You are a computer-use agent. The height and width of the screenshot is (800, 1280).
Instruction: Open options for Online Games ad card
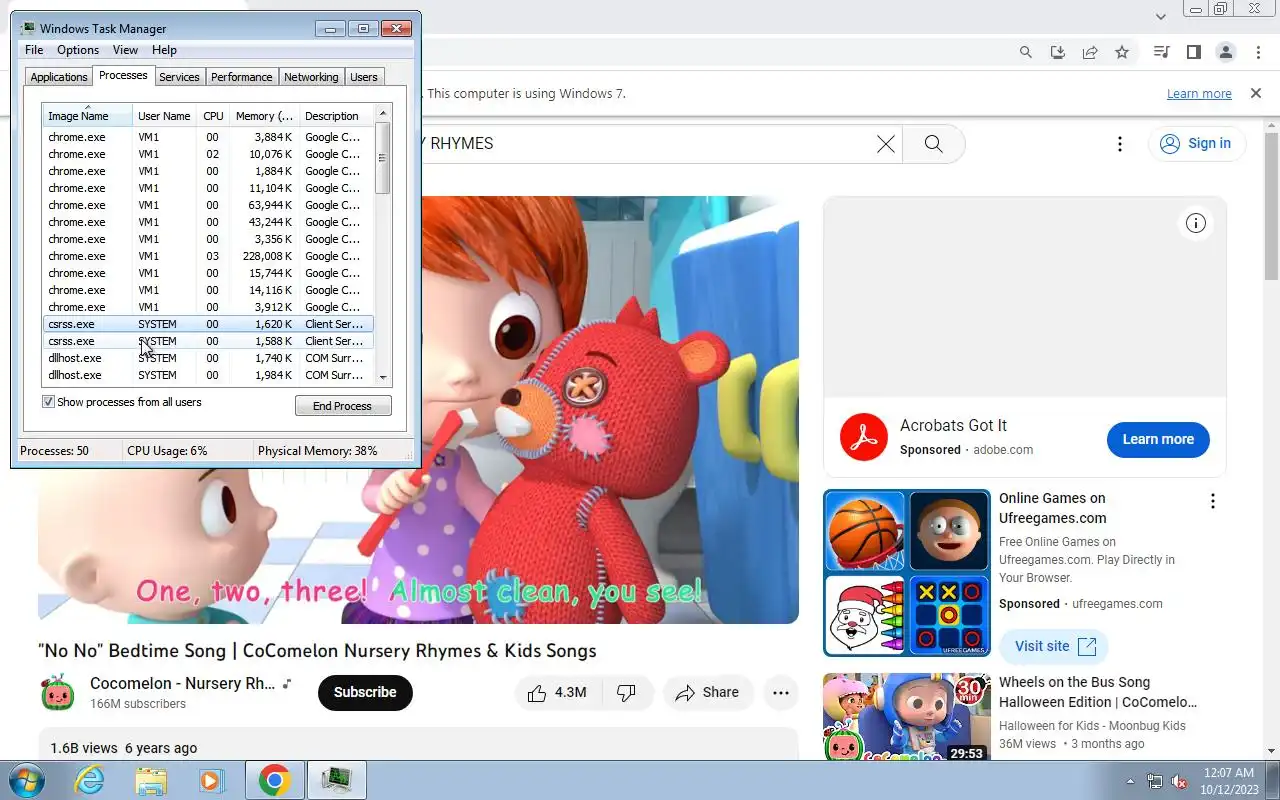click(1212, 501)
